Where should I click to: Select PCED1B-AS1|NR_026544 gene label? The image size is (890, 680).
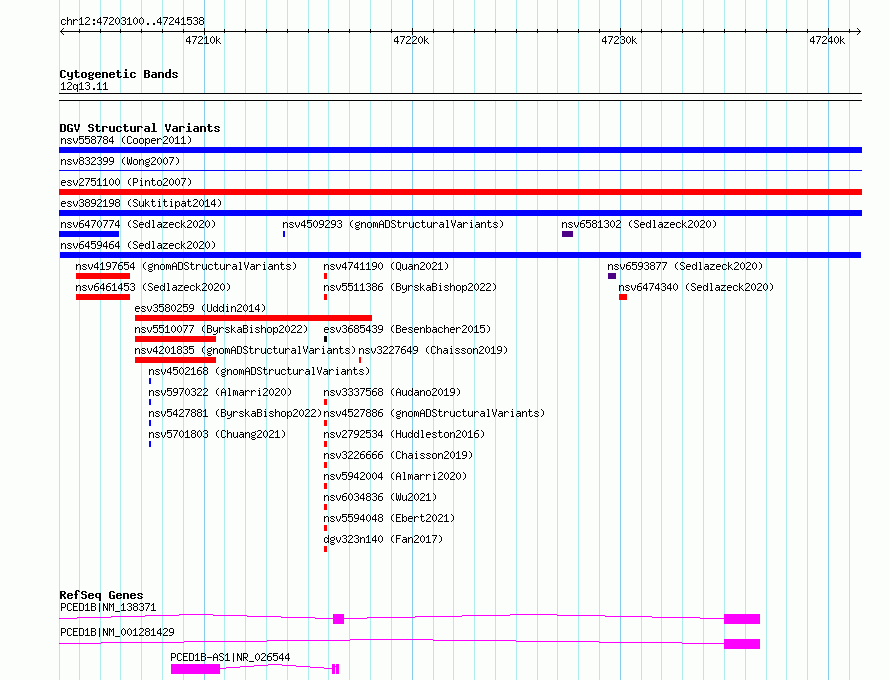click(x=230, y=657)
